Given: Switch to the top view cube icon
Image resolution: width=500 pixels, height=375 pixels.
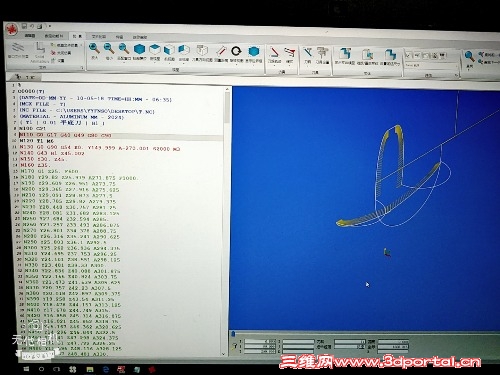Looking at the screenshot, I should (155, 50).
